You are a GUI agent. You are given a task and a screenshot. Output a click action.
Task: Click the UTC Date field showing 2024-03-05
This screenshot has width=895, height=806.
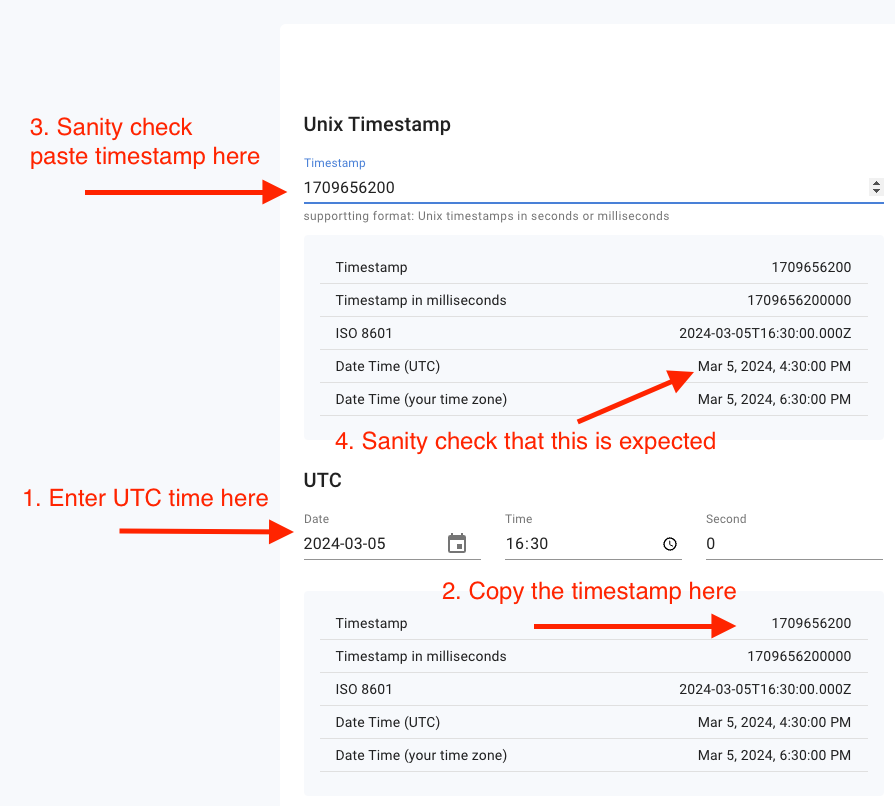tap(370, 544)
